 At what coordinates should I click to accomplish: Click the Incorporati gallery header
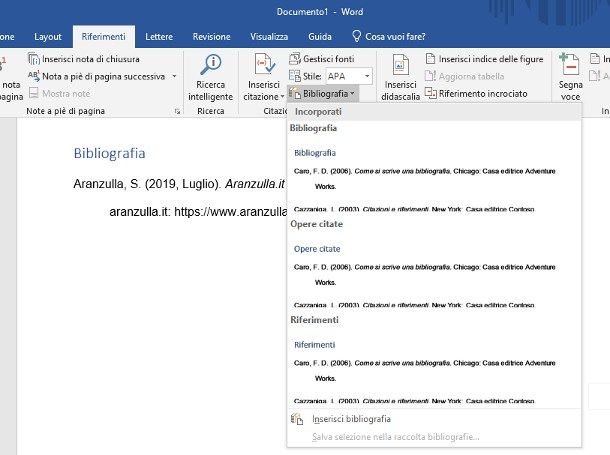[434, 112]
